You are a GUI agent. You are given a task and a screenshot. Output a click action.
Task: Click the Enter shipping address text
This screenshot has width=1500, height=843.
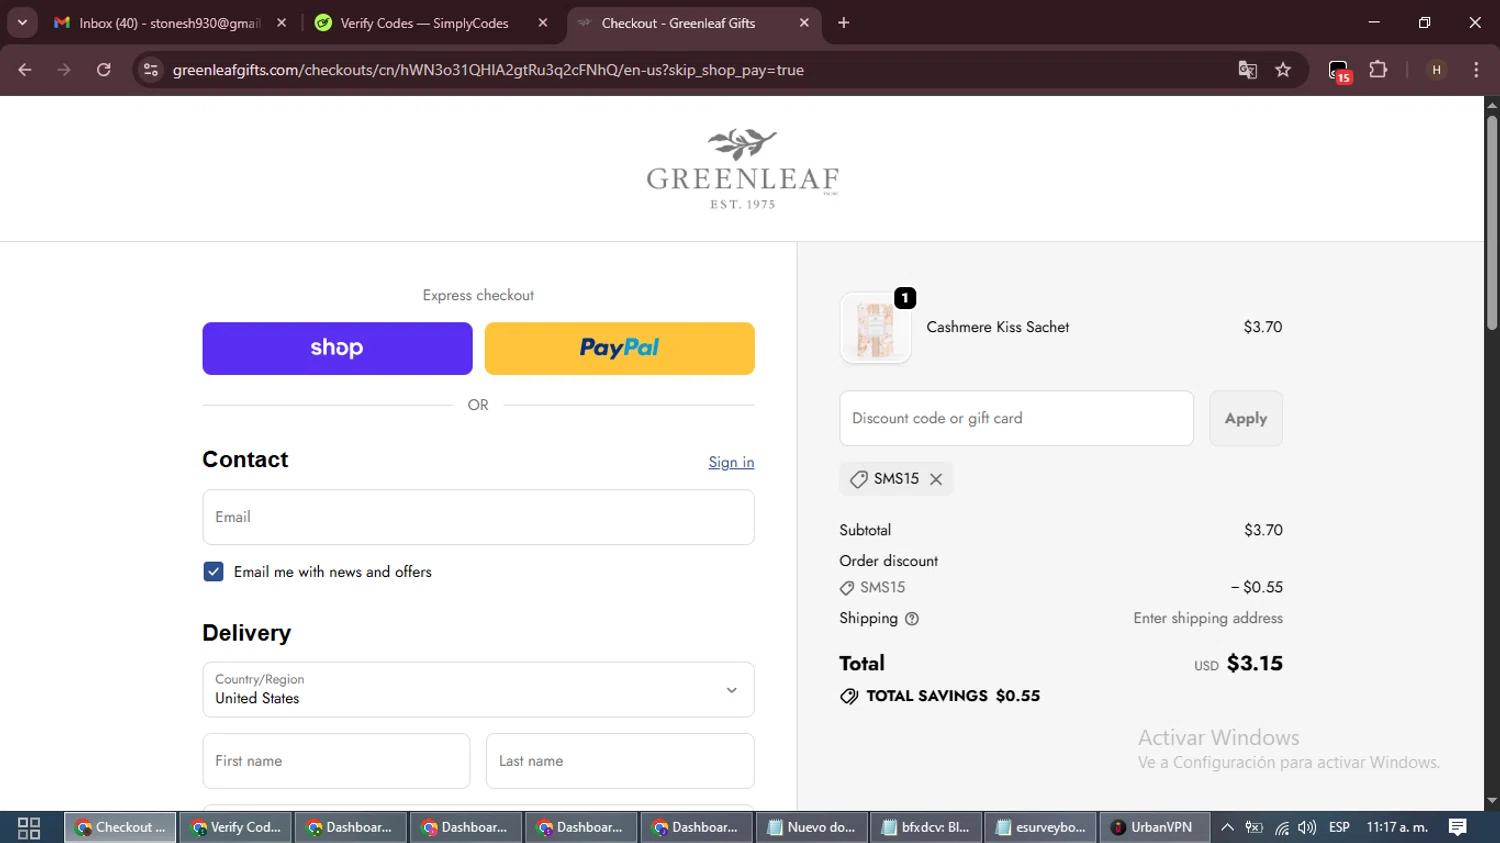point(1208,618)
